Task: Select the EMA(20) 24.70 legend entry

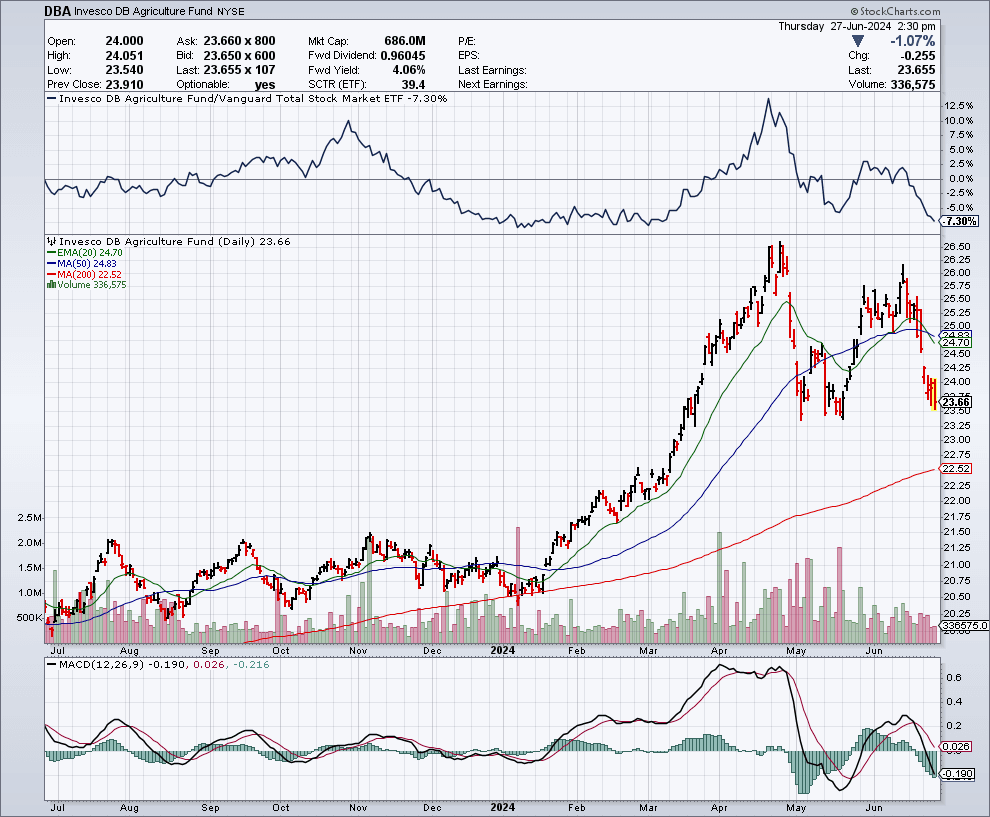Action: click(x=85, y=253)
